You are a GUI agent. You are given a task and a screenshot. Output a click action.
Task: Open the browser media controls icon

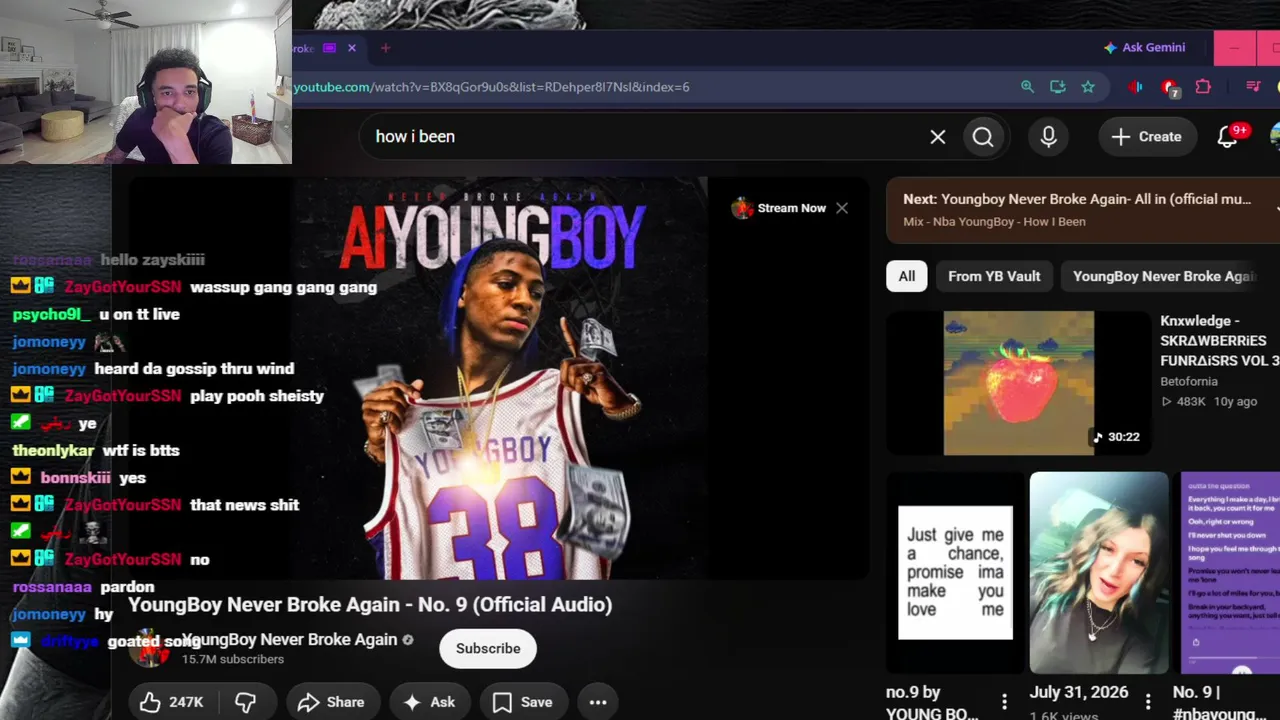point(1253,87)
